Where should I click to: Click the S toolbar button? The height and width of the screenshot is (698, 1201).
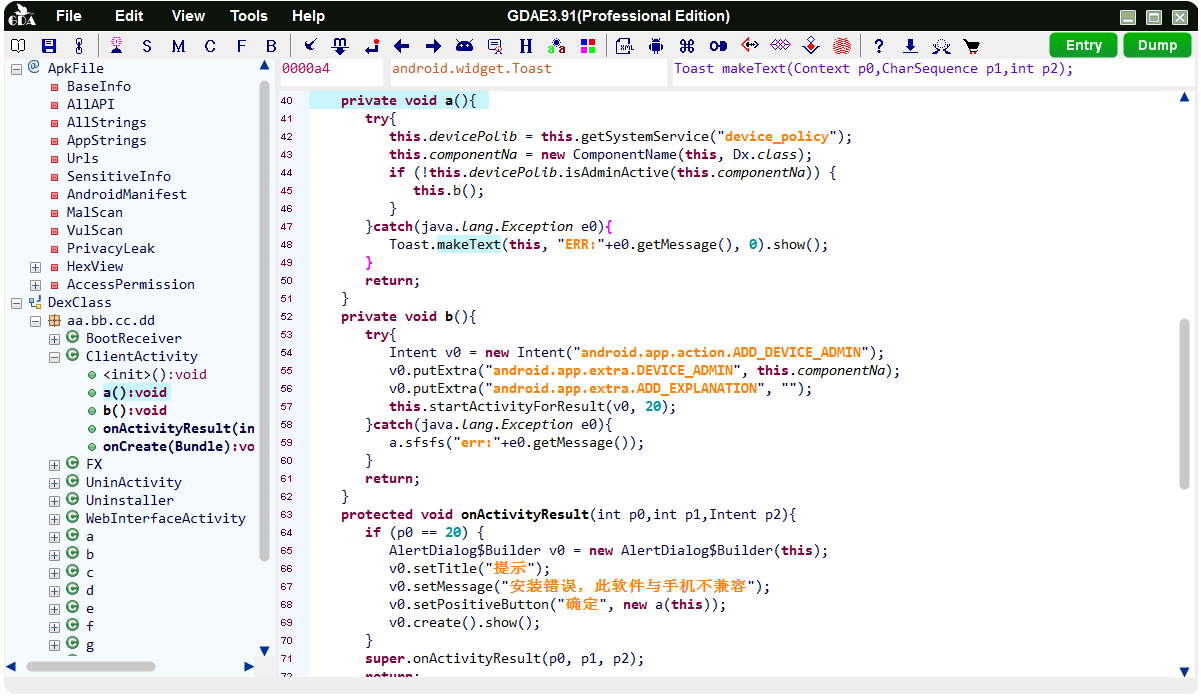(x=147, y=46)
